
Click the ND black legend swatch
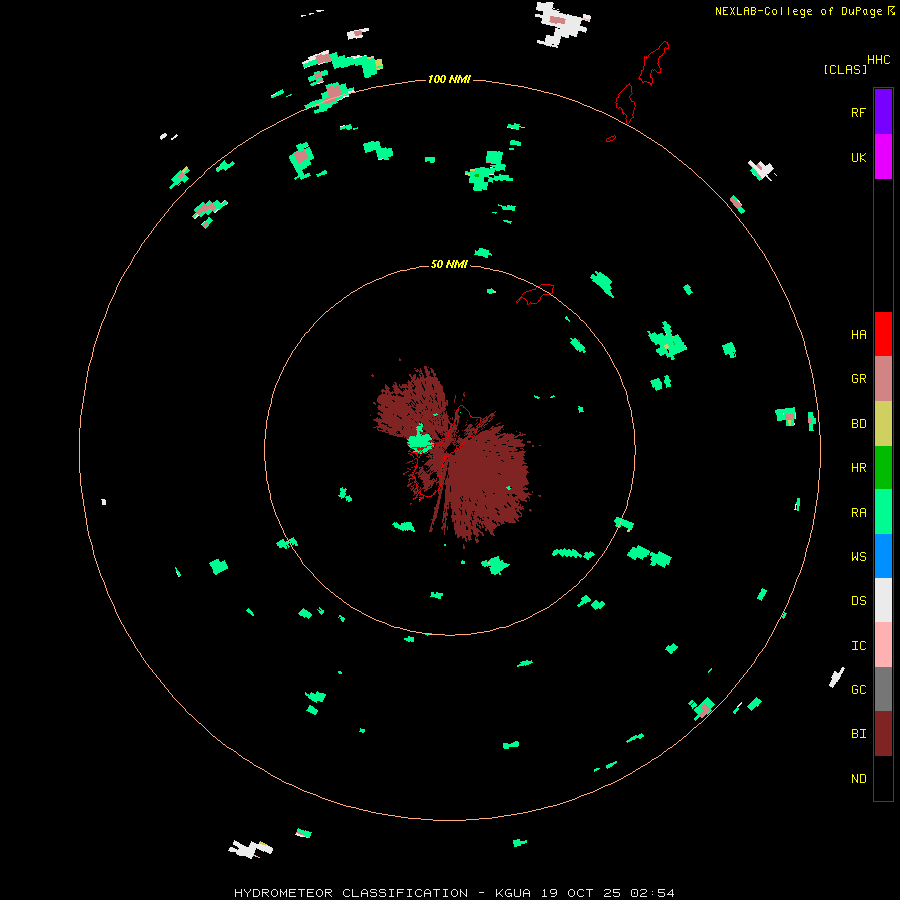[x=883, y=778]
